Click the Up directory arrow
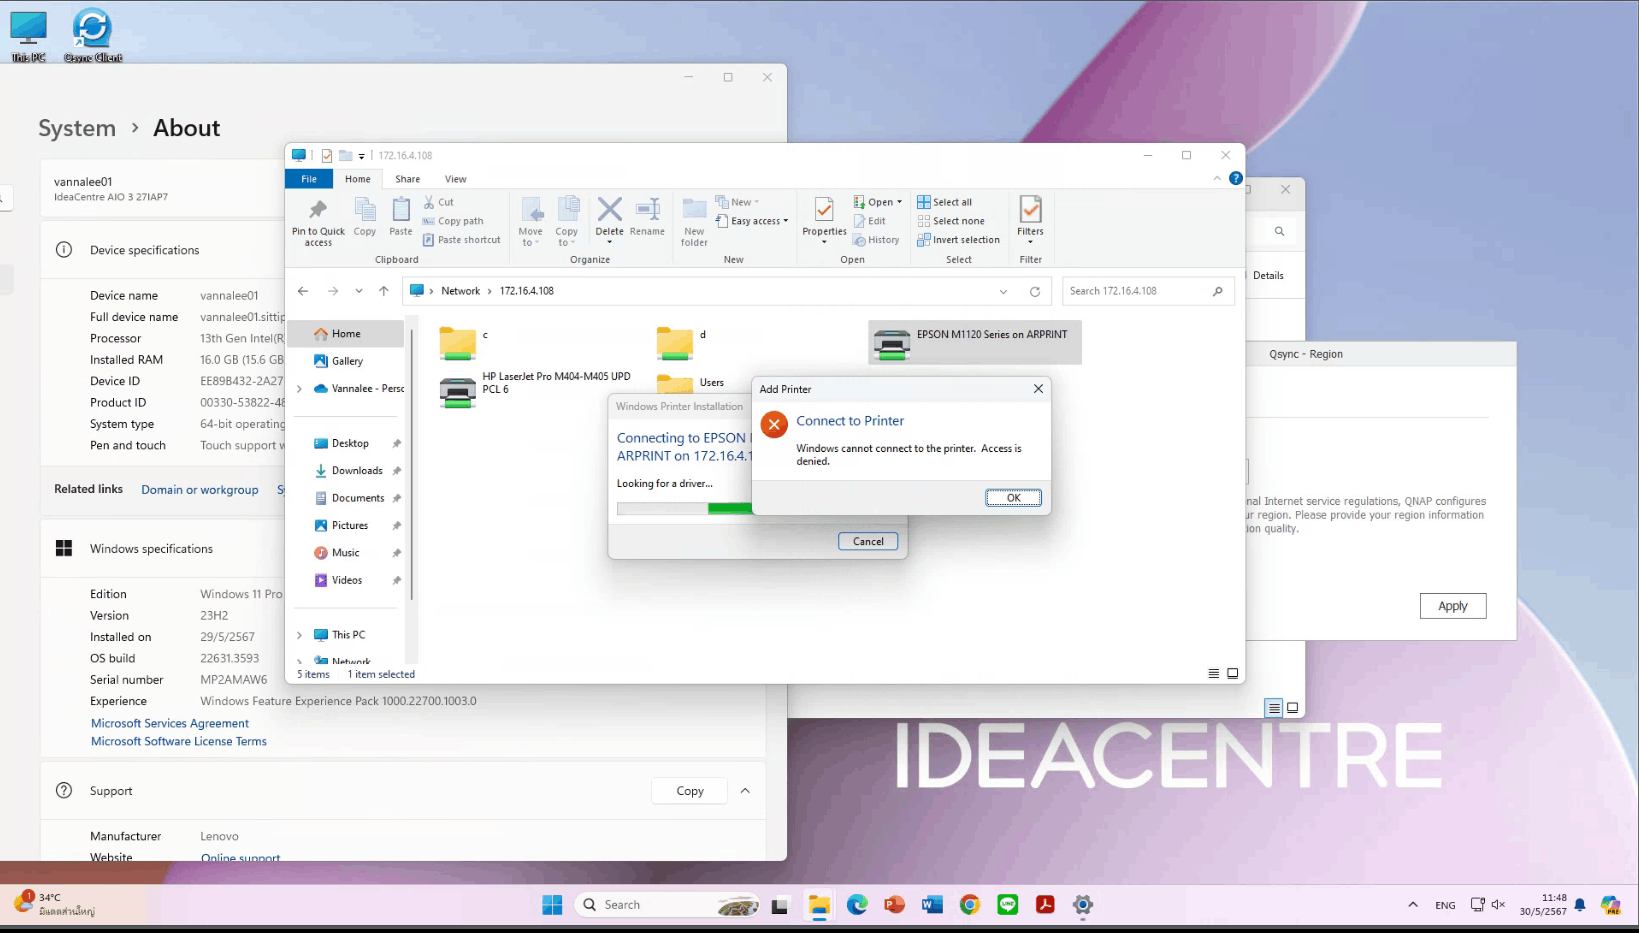The height and width of the screenshot is (933, 1639). tap(384, 291)
